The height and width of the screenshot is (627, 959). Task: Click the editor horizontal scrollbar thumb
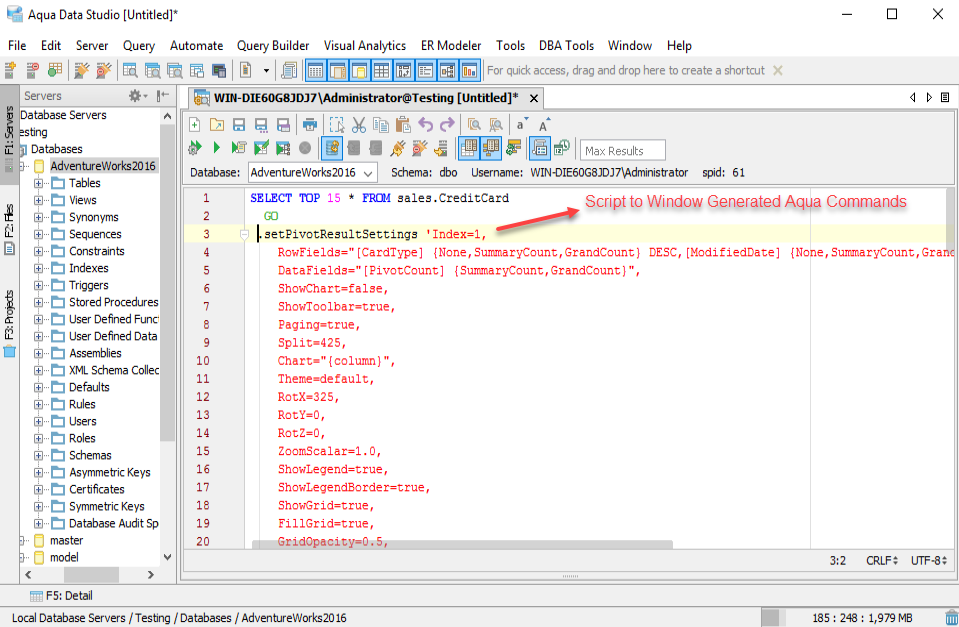pyautogui.click(x=462, y=544)
